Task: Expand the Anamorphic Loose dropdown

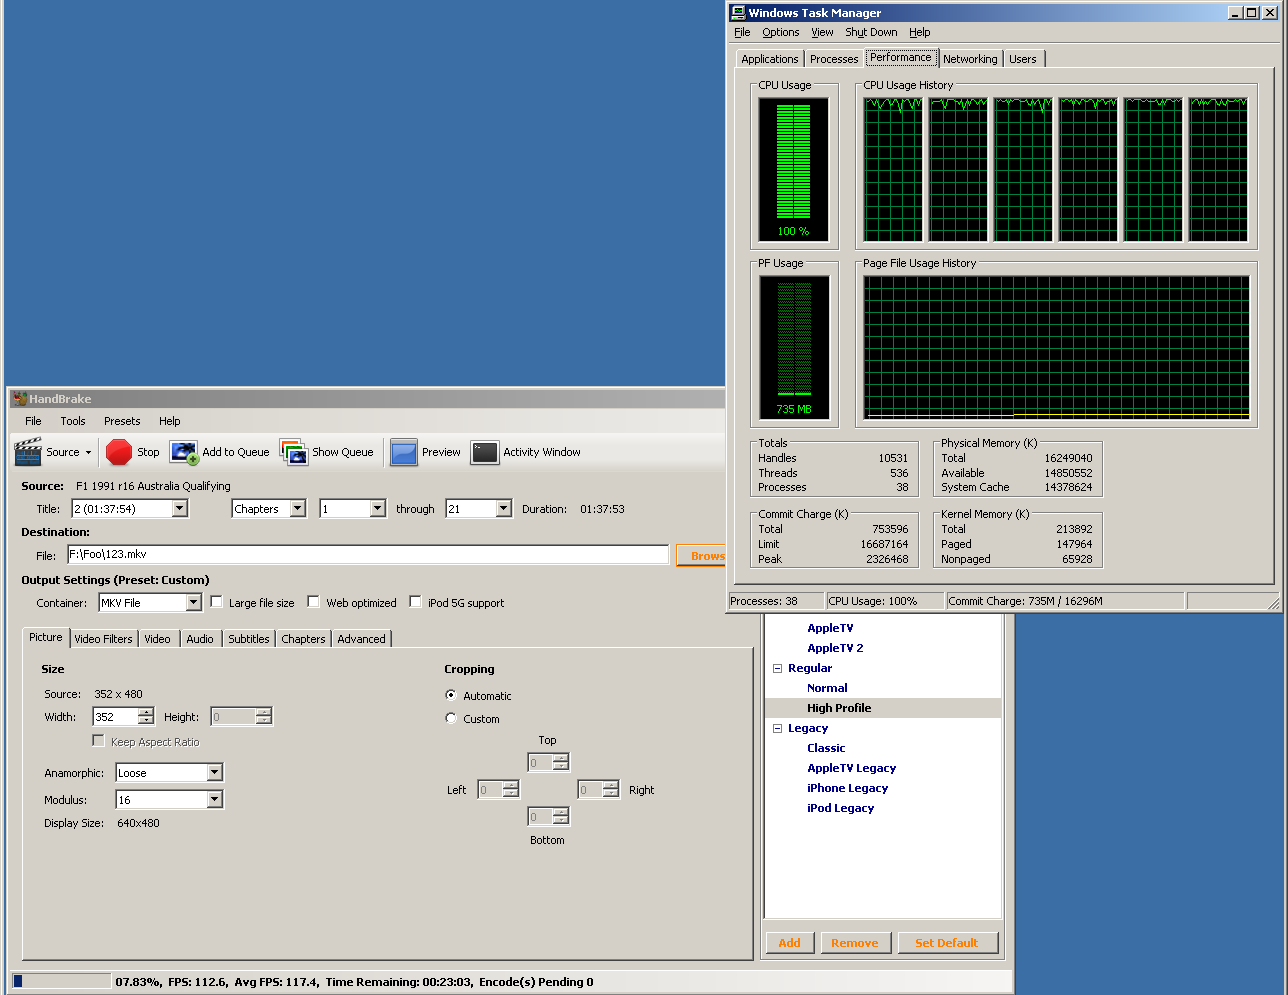Action: pyautogui.click(x=214, y=773)
